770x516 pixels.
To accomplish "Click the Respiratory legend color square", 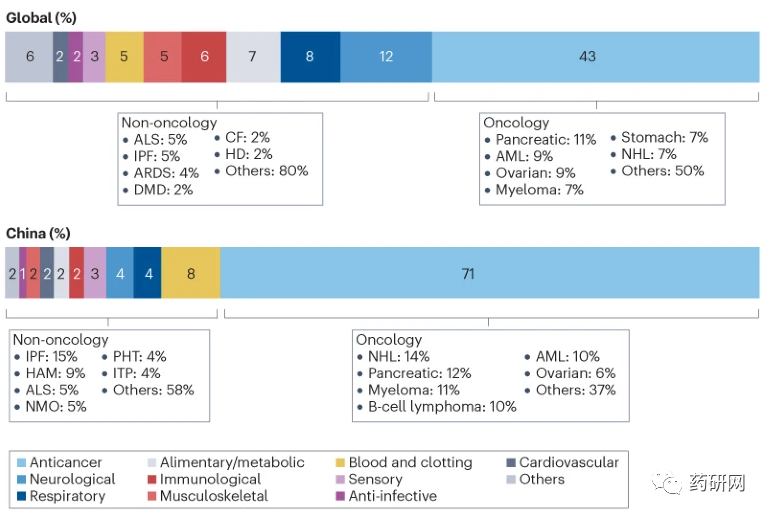I will [21, 496].
